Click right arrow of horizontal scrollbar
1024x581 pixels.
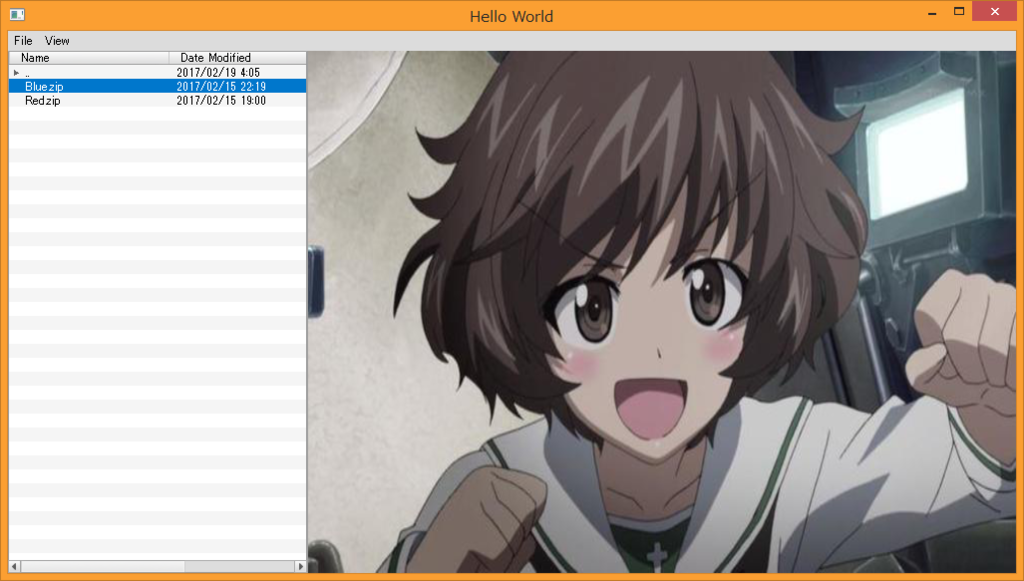pyautogui.click(x=300, y=566)
